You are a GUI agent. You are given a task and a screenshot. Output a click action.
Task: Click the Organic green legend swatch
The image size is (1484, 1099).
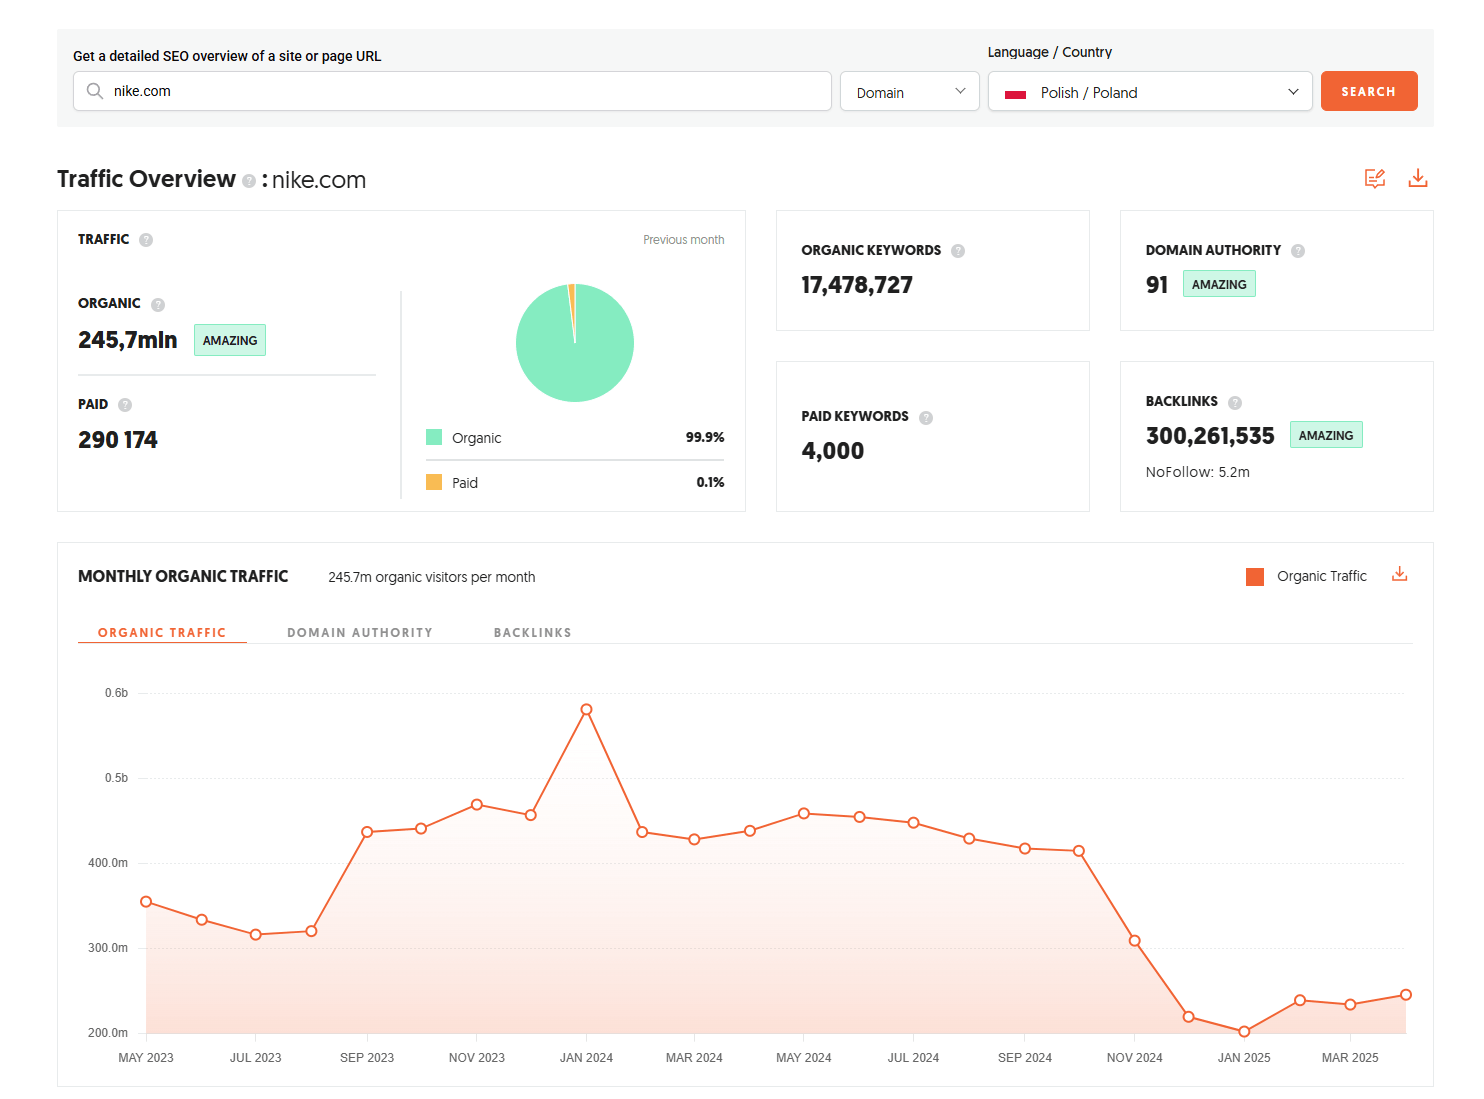434,437
